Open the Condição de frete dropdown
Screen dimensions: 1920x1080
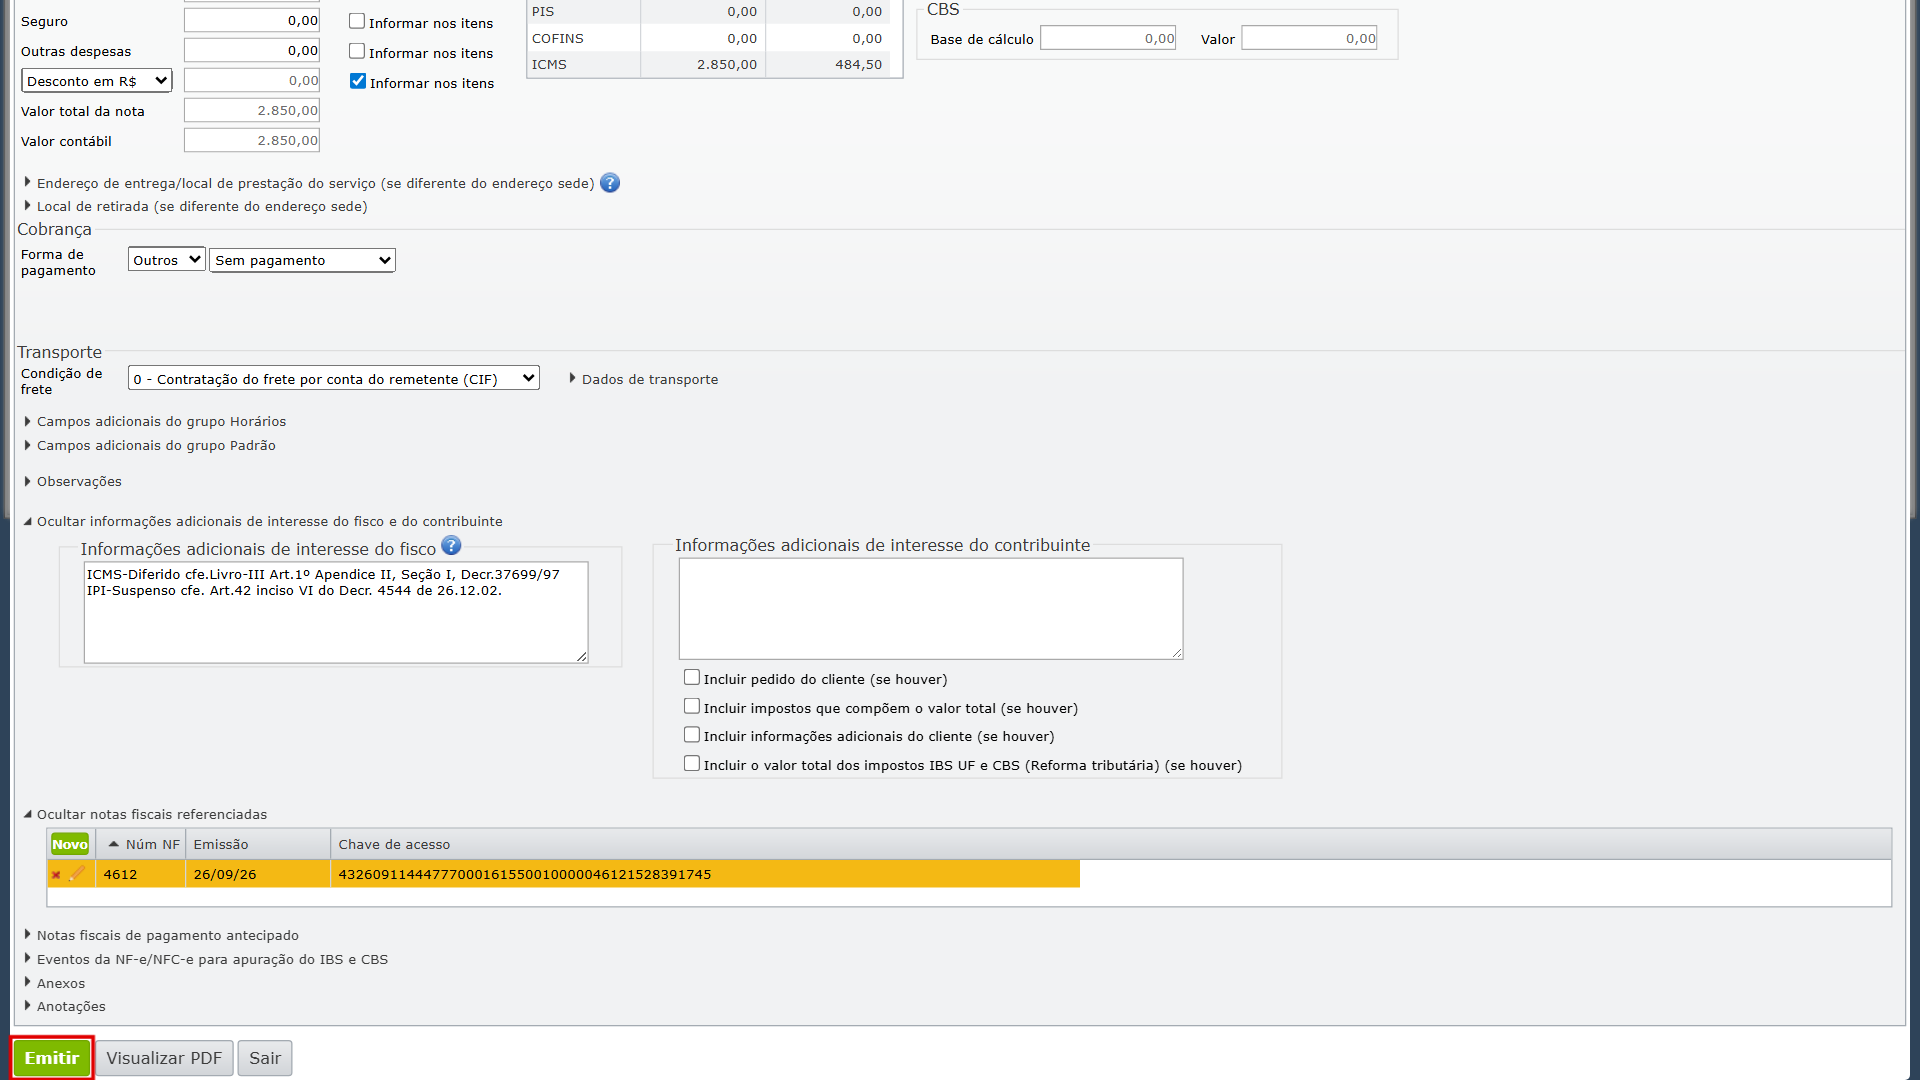pos(334,379)
